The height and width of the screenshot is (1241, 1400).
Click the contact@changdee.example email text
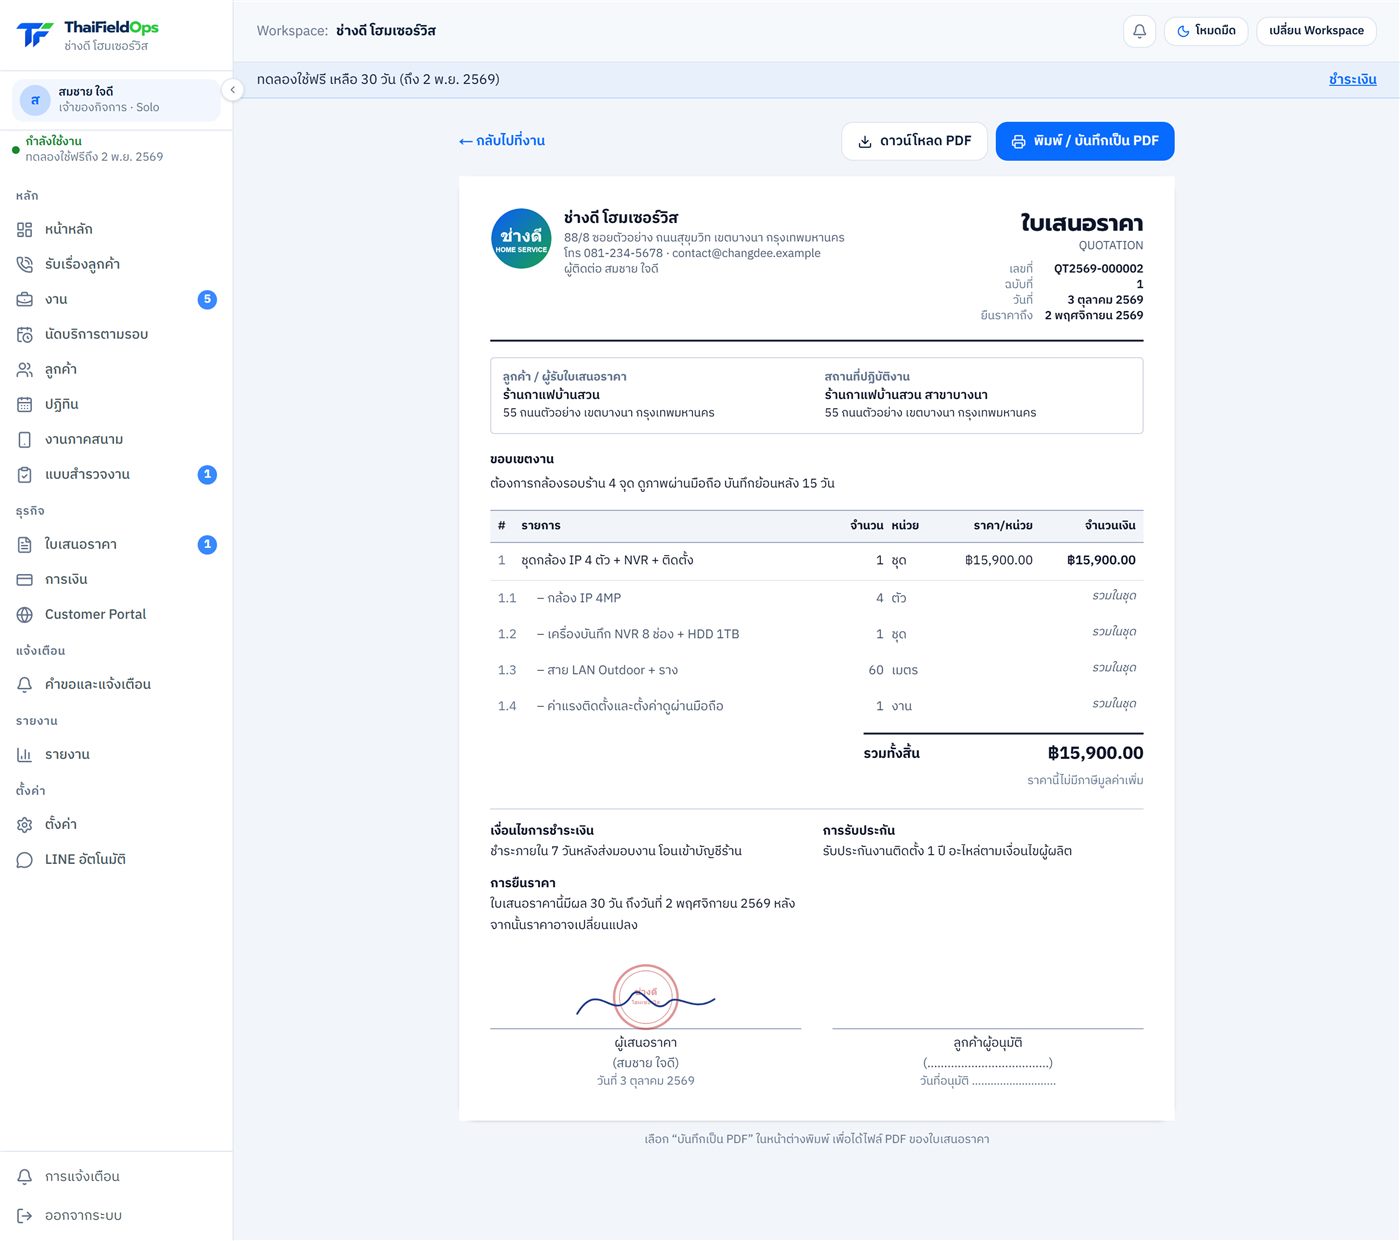(x=746, y=253)
